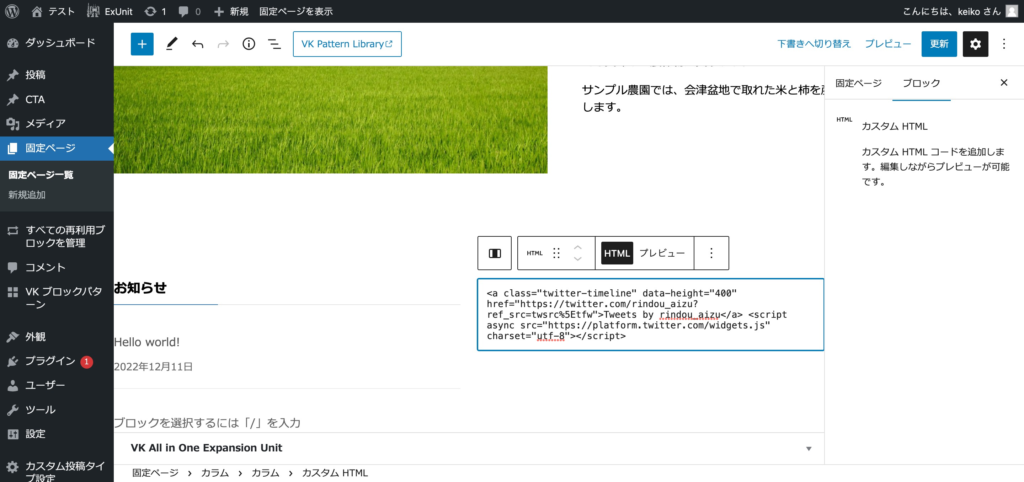Move the block down
This screenshot has height=482, width=1024.
(577, 259)
